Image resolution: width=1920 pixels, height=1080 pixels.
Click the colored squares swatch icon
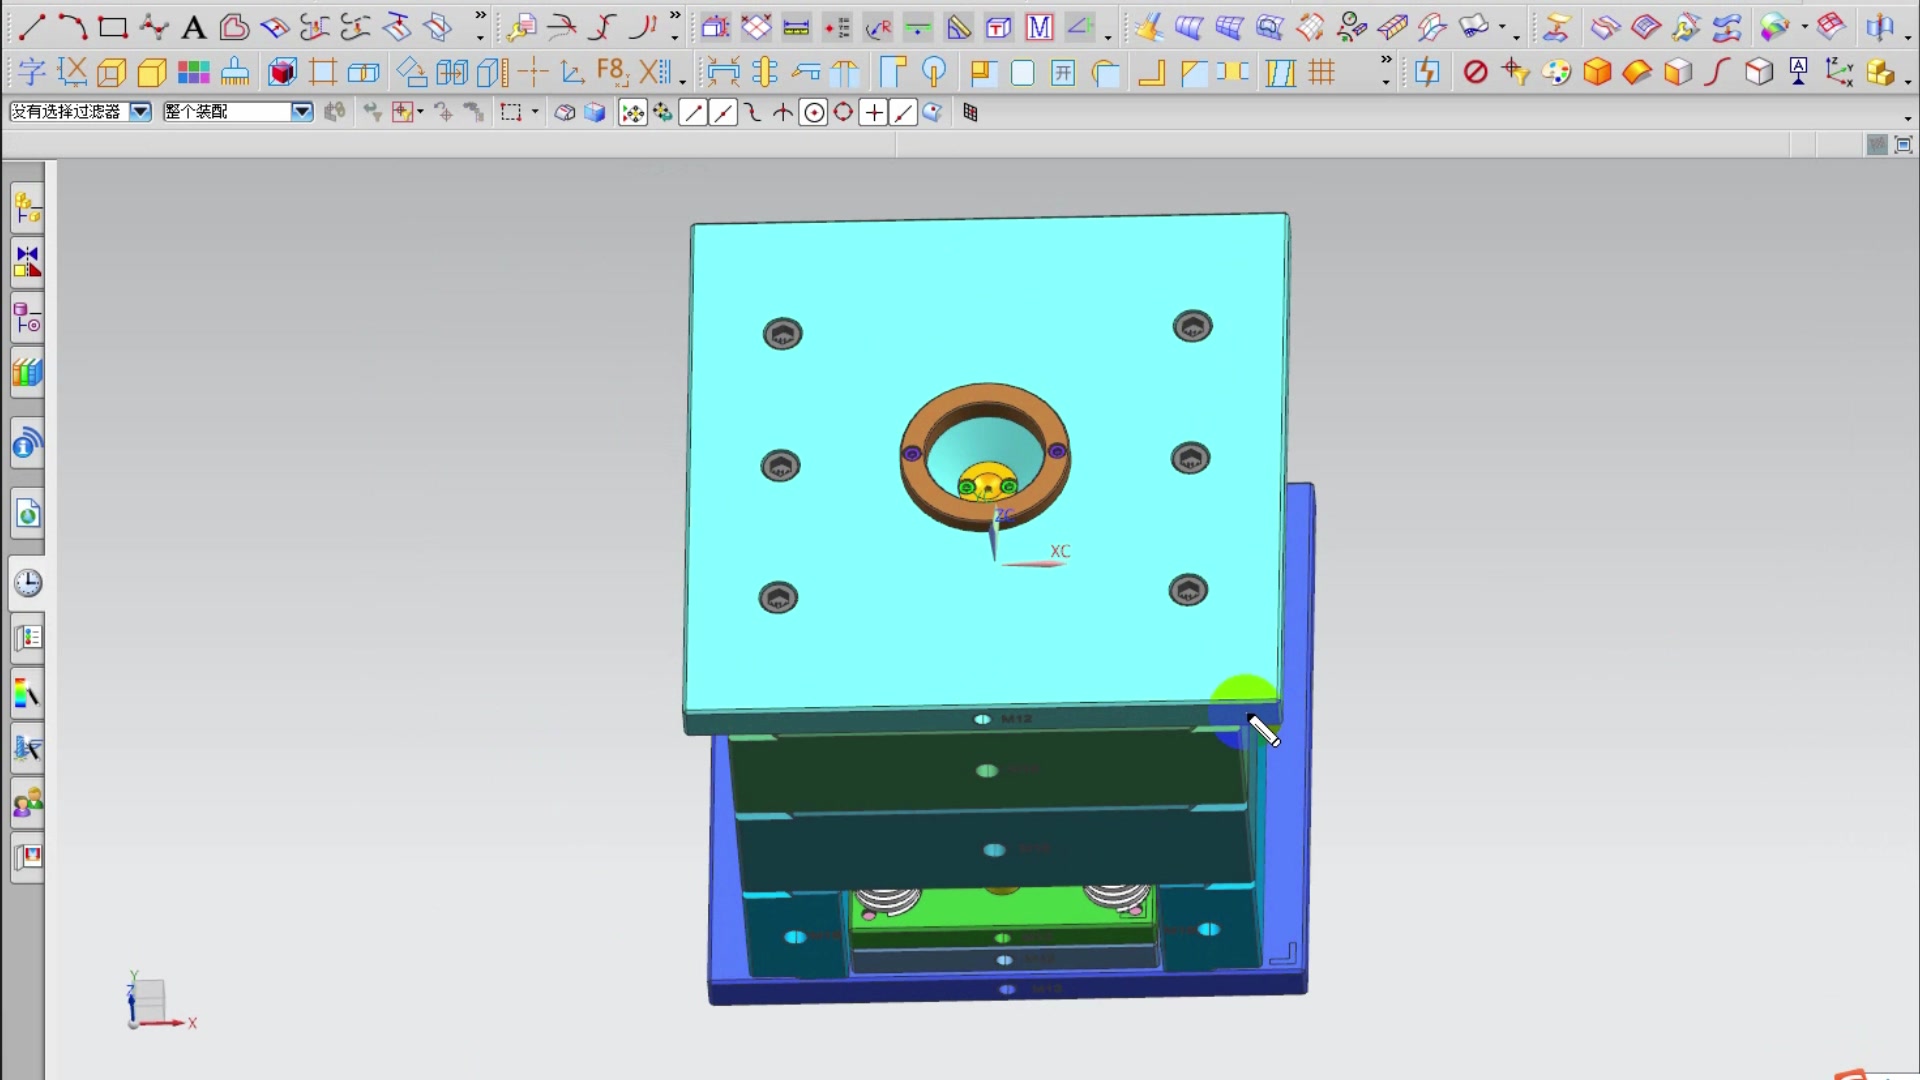point(193,72)
